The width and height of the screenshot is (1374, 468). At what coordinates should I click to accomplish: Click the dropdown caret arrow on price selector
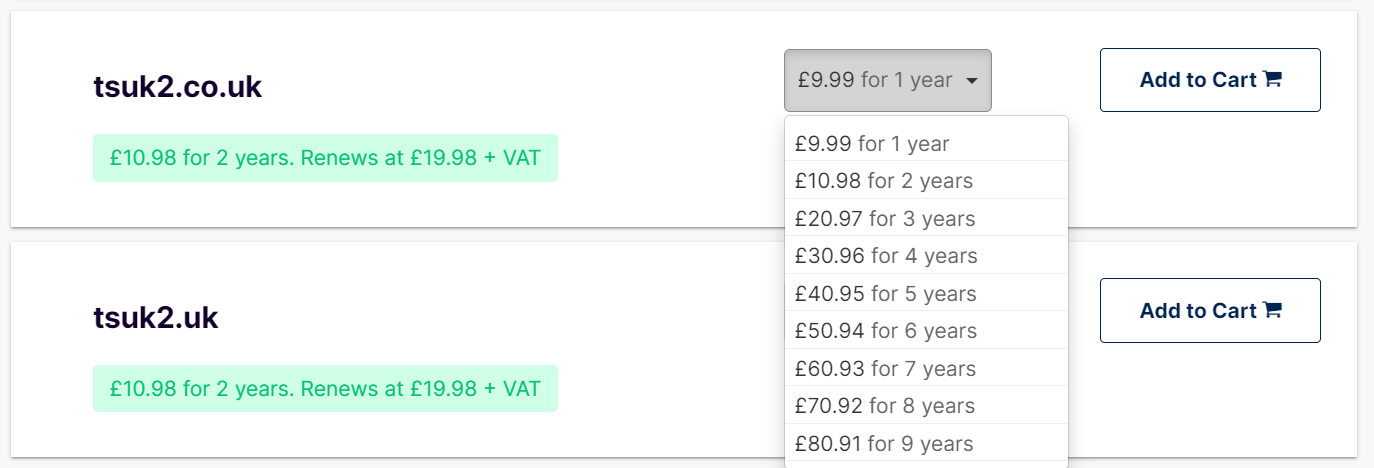(x=971, y=81)
